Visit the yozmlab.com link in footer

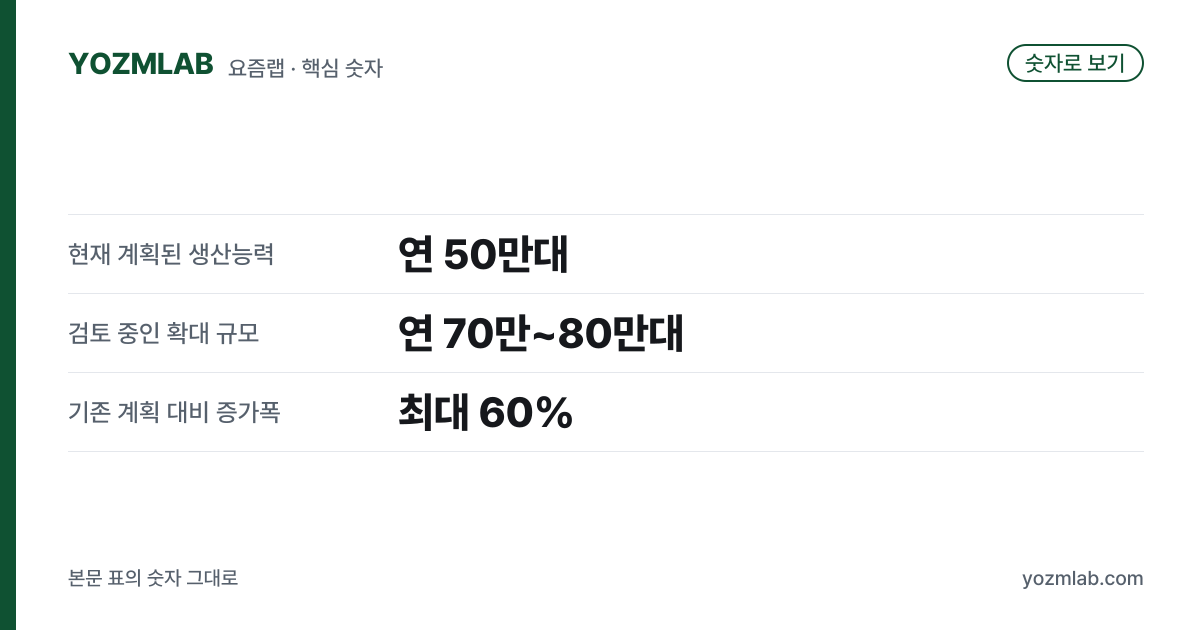[1083, 578]
